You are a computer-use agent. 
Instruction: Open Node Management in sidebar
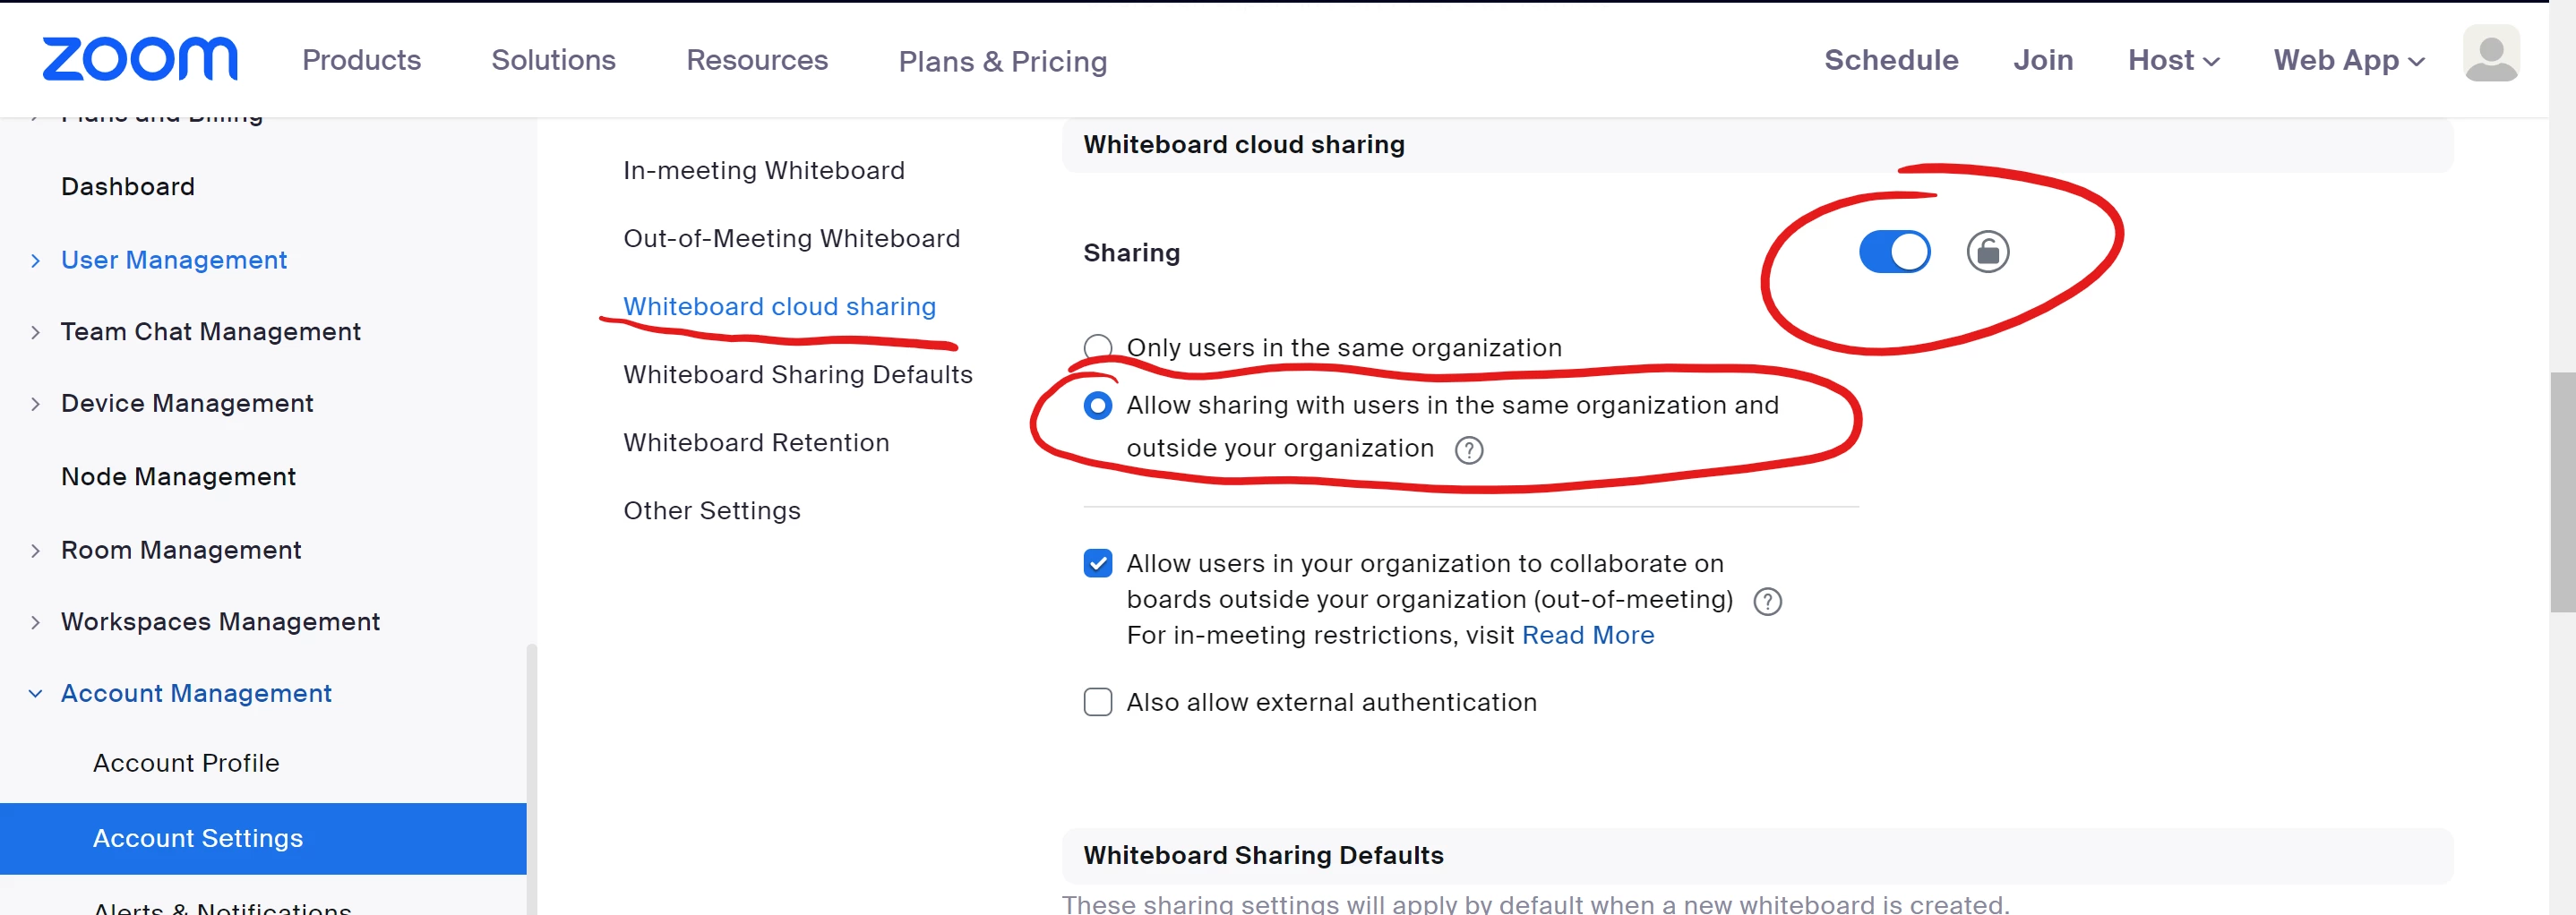point(178,476)
